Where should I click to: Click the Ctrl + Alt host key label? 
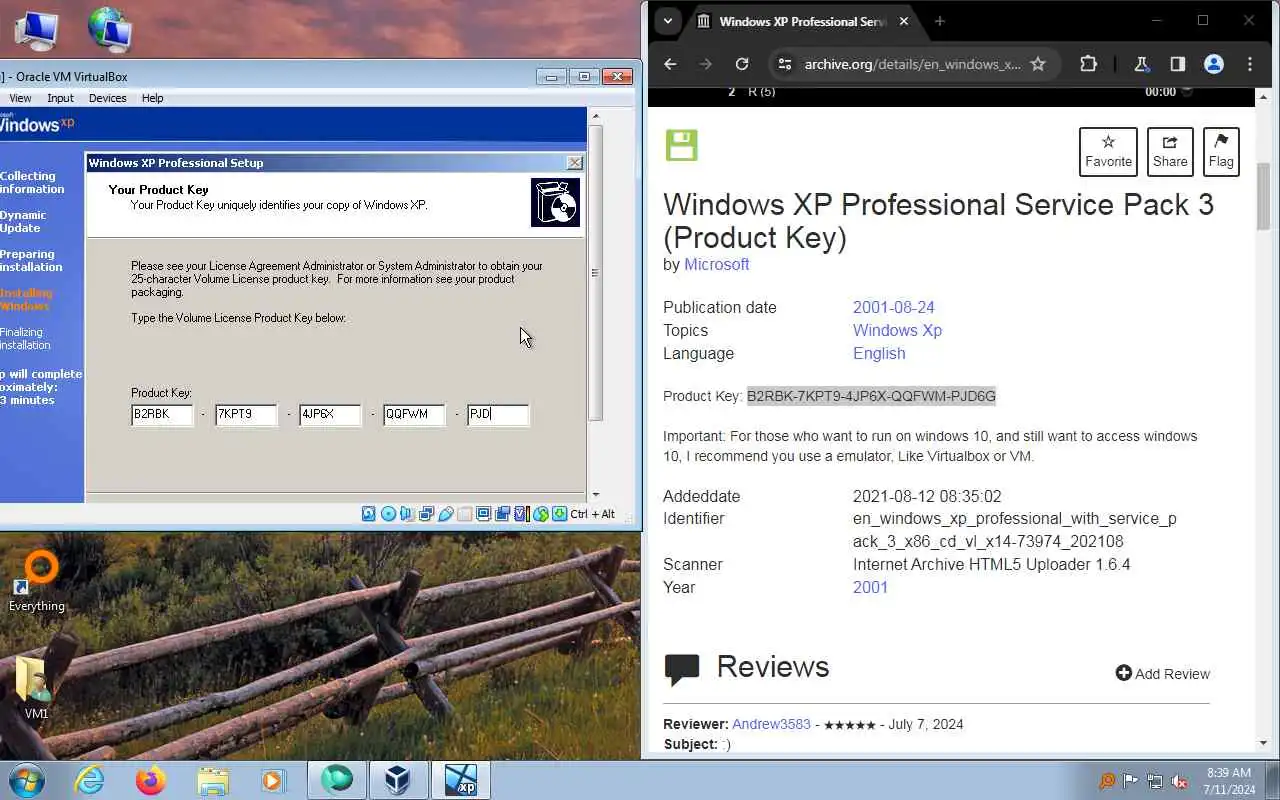[x=593, y=514]
